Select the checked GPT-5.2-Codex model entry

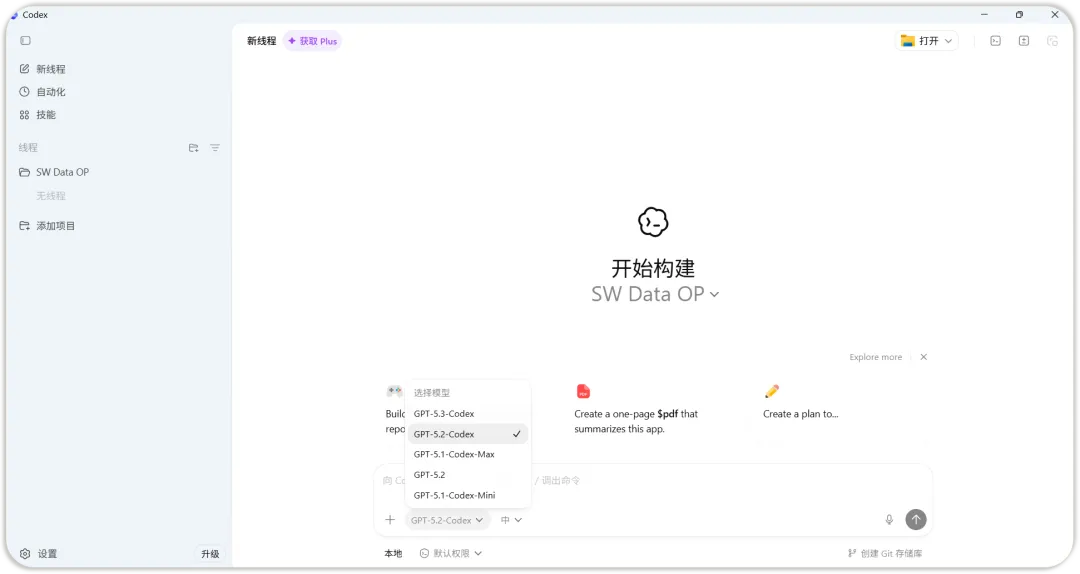point(468,434)
